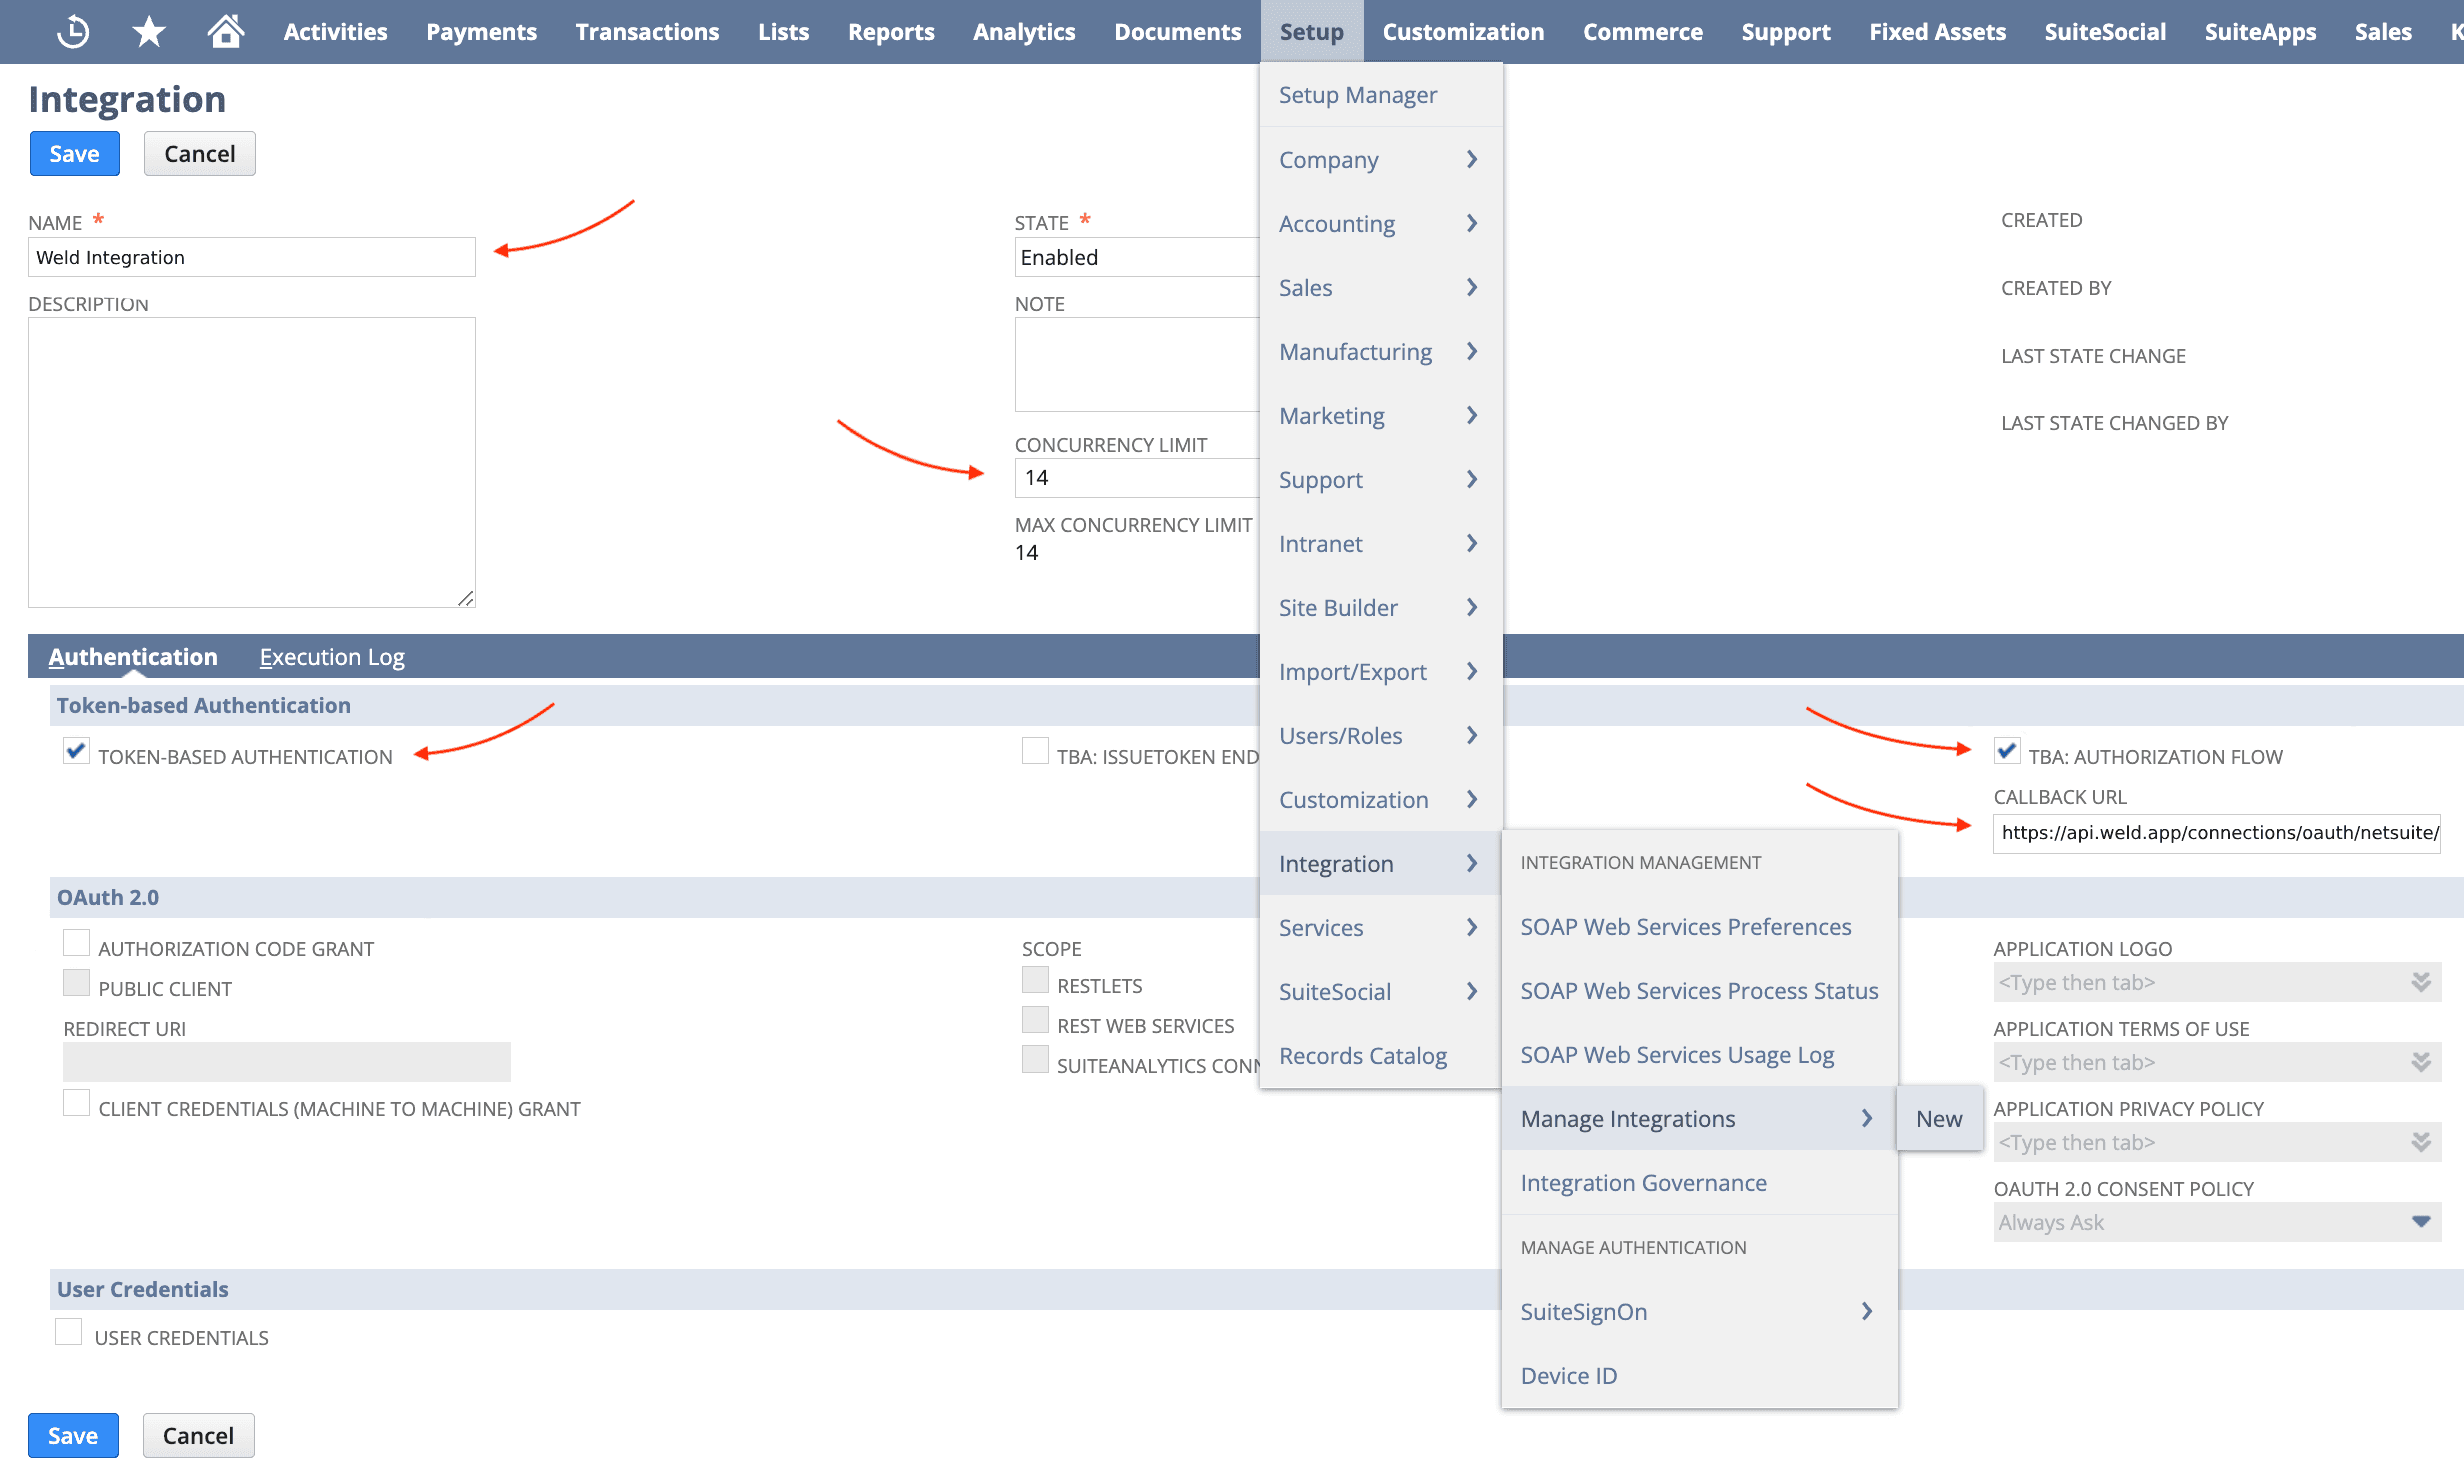The height and width of the screenshot is (1474, 2464).
Task: Click the Name input field
Action: point(253,258)
